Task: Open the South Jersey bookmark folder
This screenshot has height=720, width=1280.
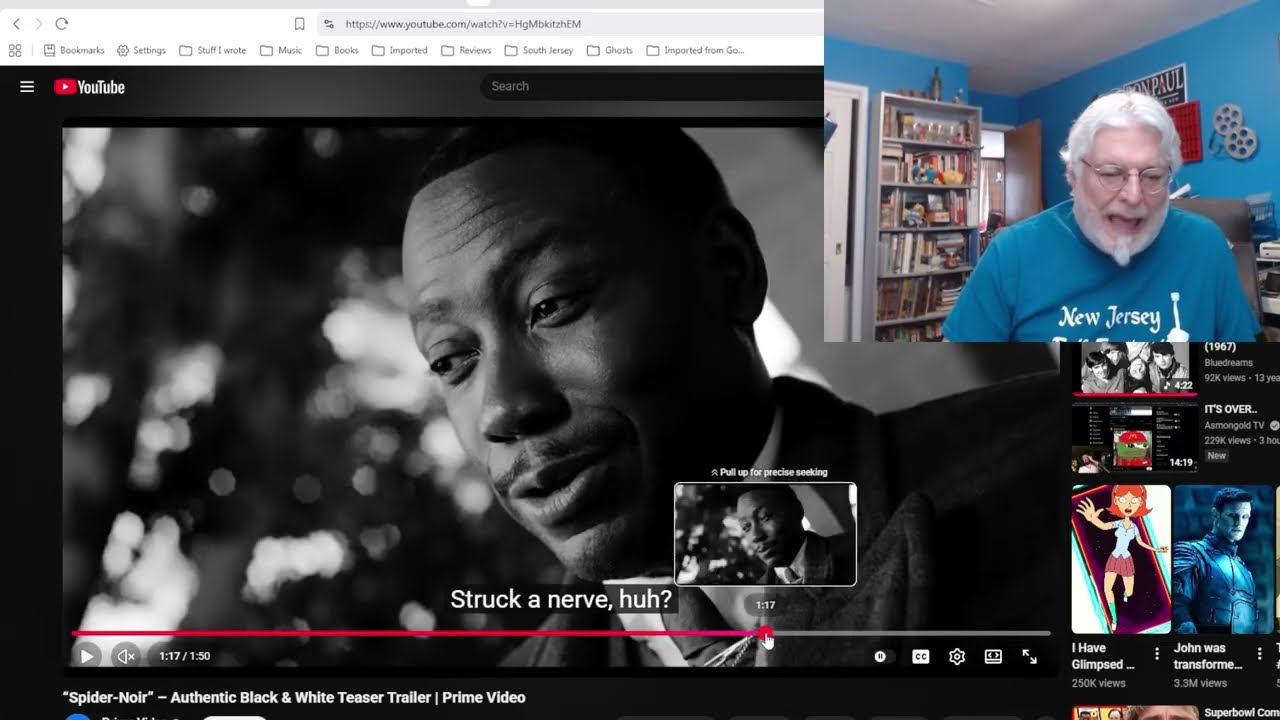Action: (x=539, y=50)
